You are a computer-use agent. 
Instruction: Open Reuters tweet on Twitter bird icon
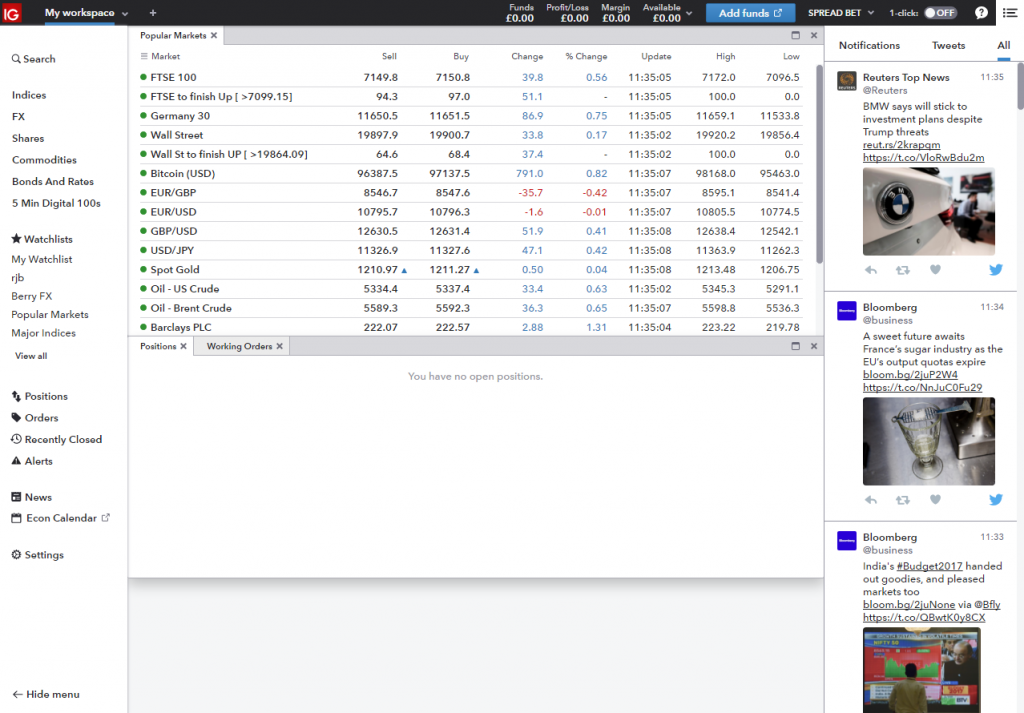click(995, 270)
